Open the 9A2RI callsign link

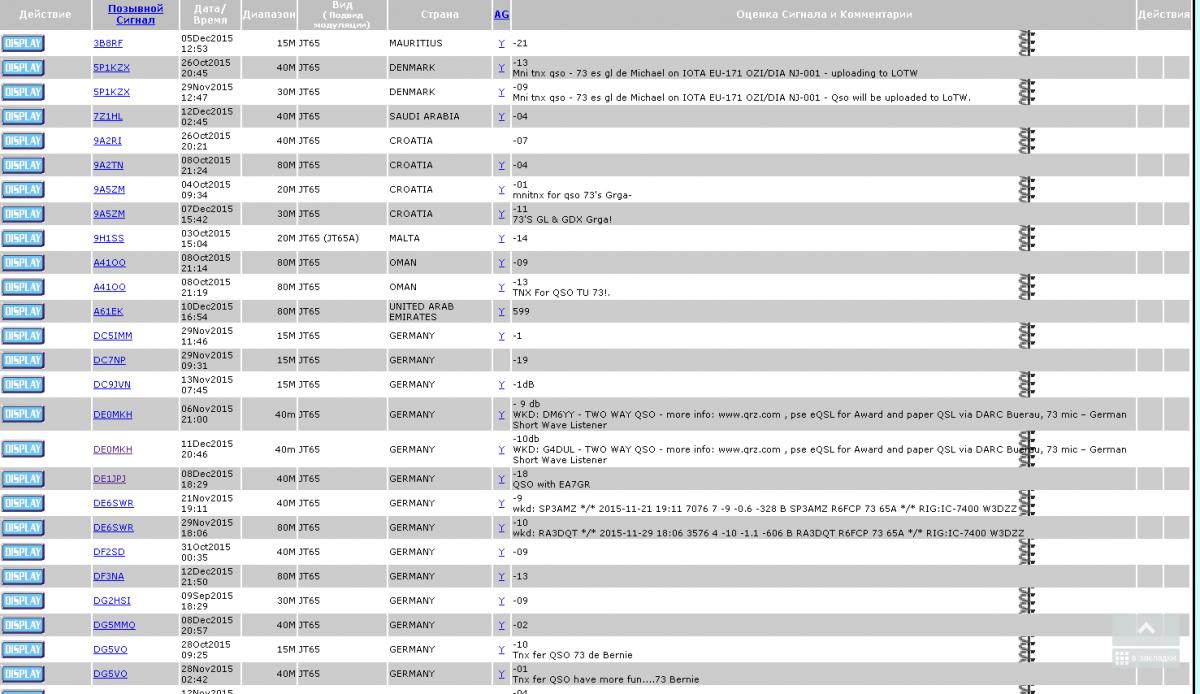[107, 141]
